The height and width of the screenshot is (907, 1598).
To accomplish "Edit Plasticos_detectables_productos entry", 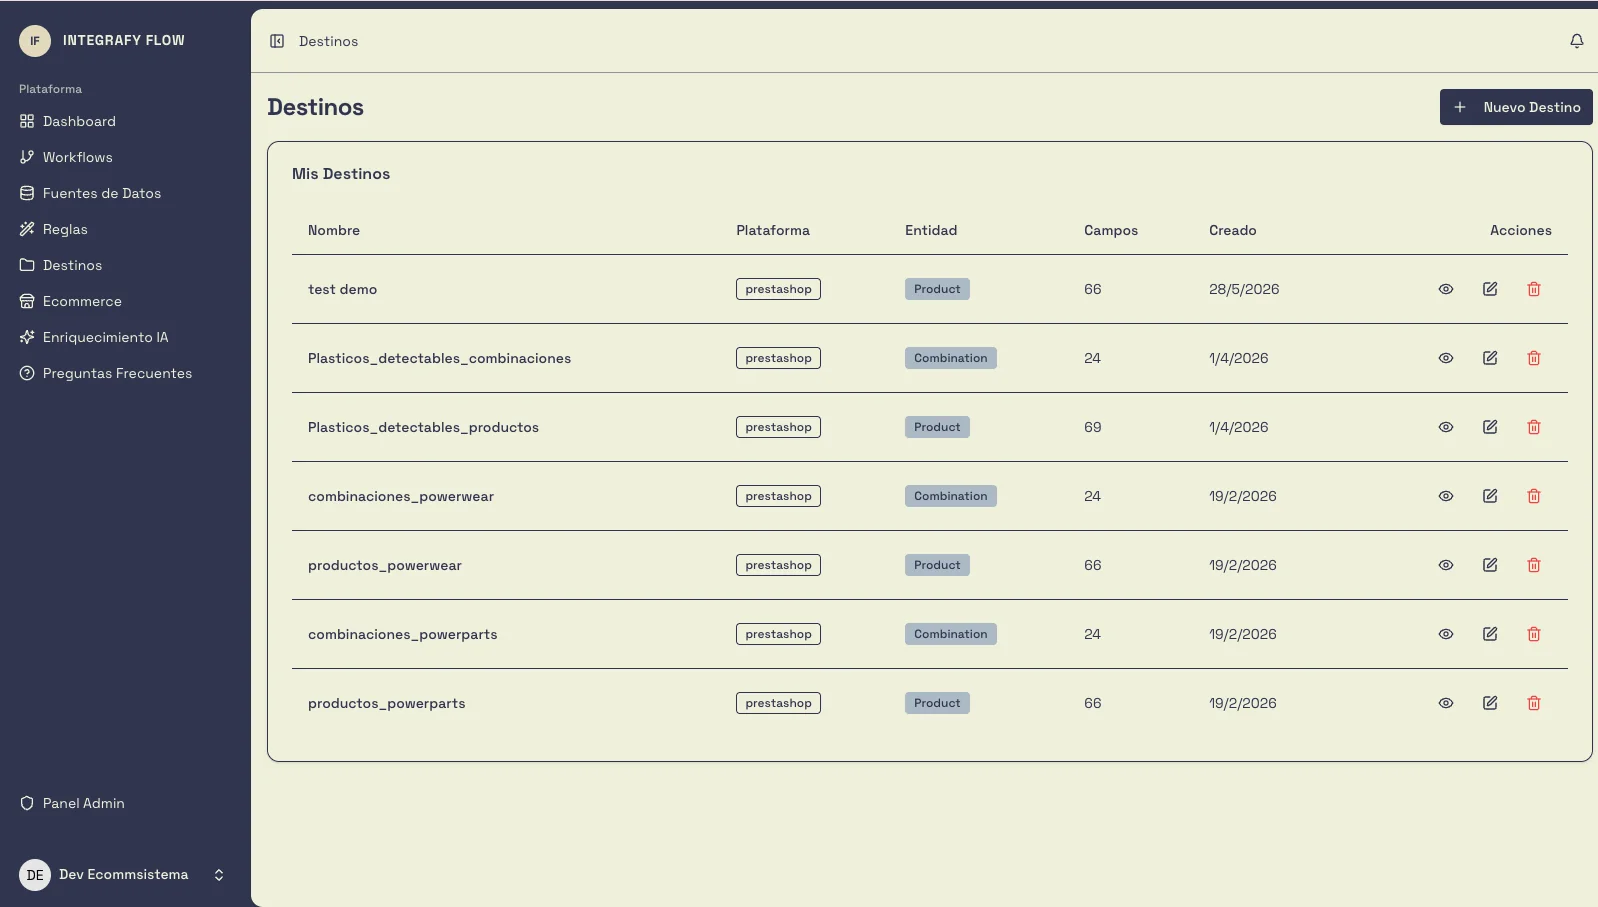I will [x=1490, y=427].
